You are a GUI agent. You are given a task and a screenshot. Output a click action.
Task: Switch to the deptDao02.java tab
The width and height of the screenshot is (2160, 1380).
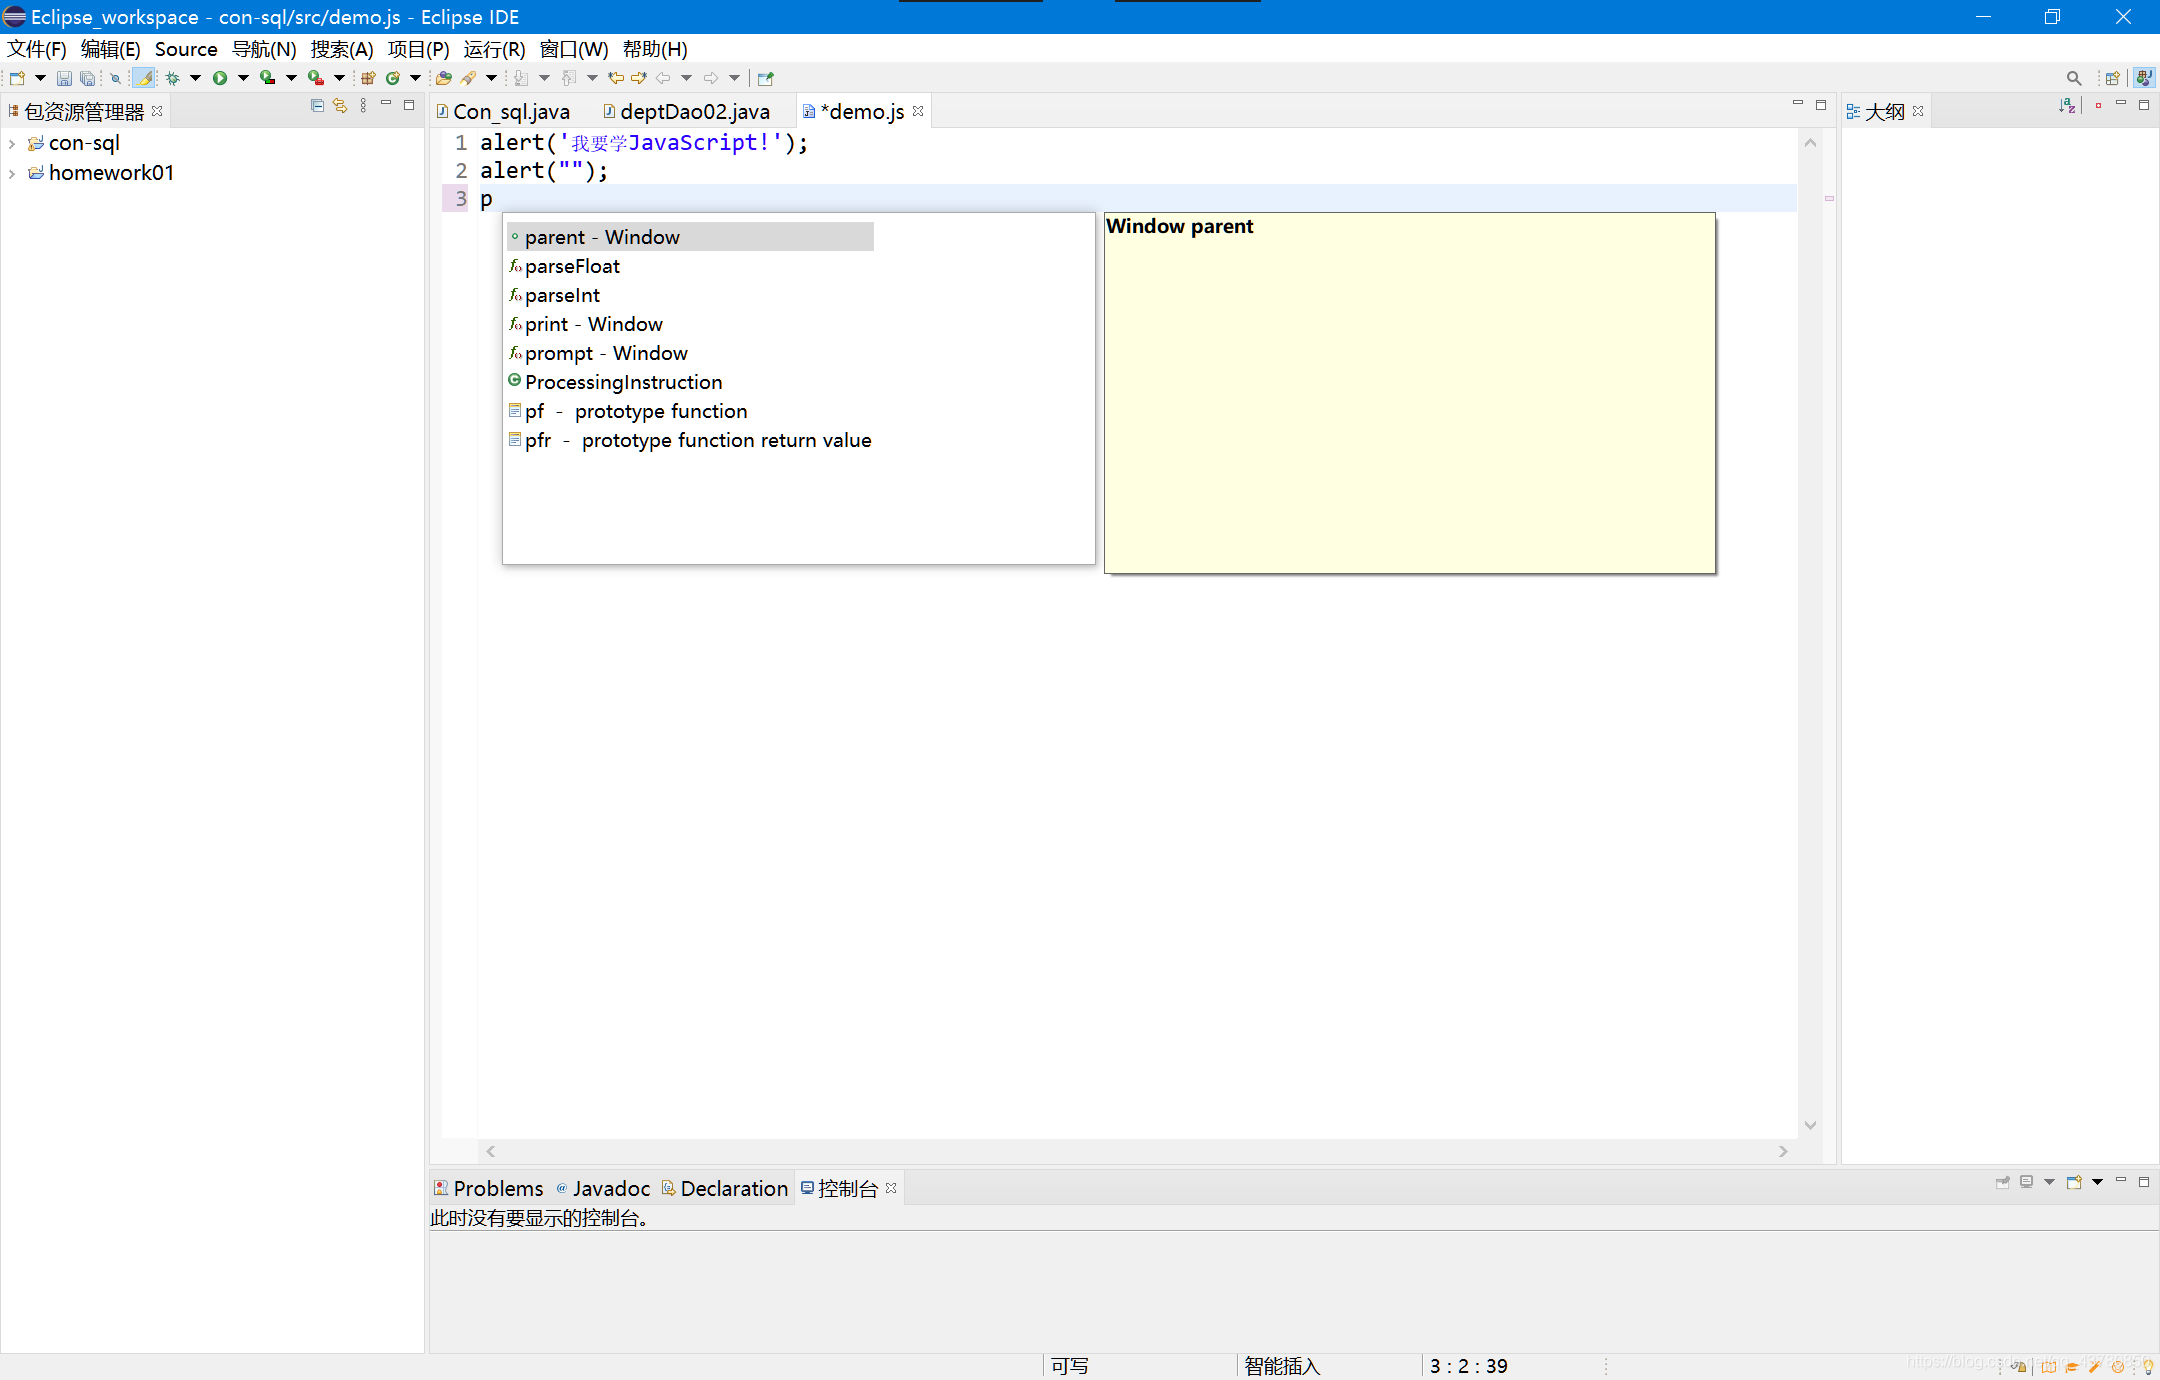[686, 111]
